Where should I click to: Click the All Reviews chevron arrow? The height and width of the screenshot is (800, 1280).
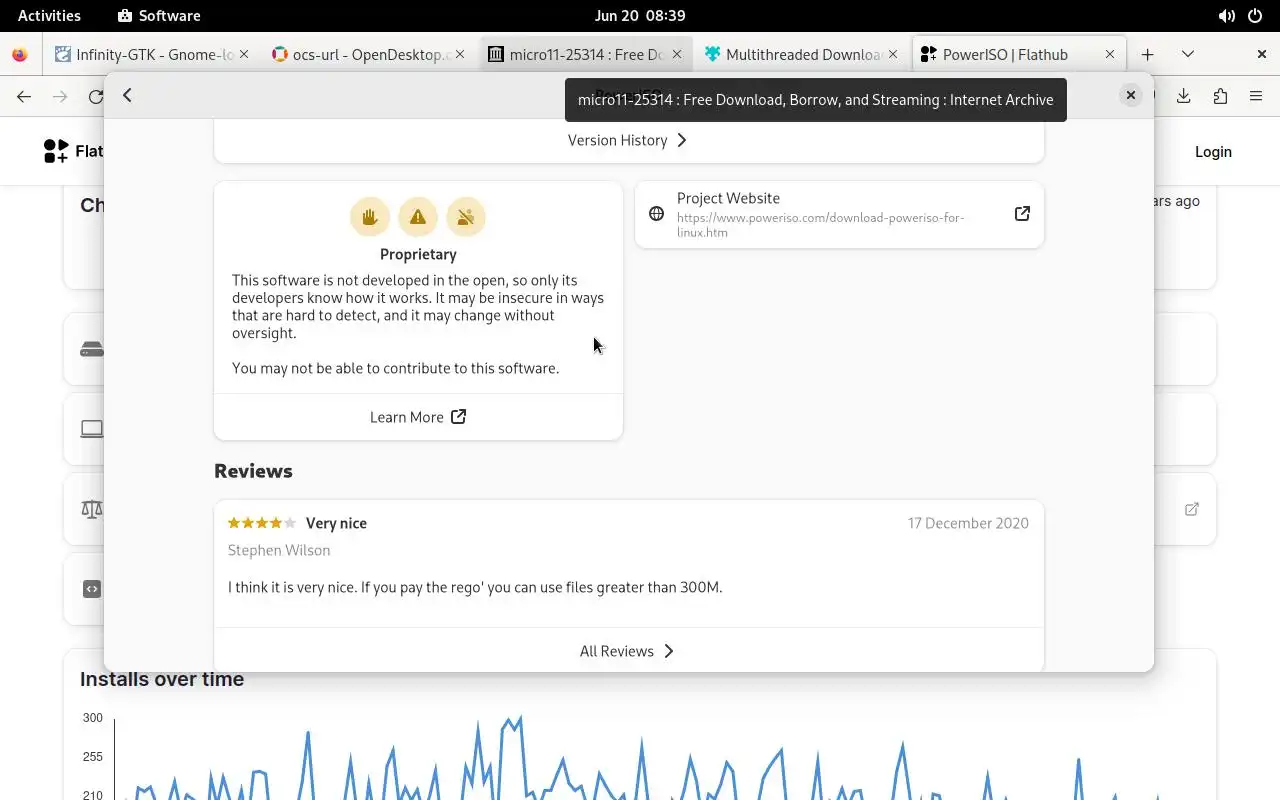coord(669,651)
